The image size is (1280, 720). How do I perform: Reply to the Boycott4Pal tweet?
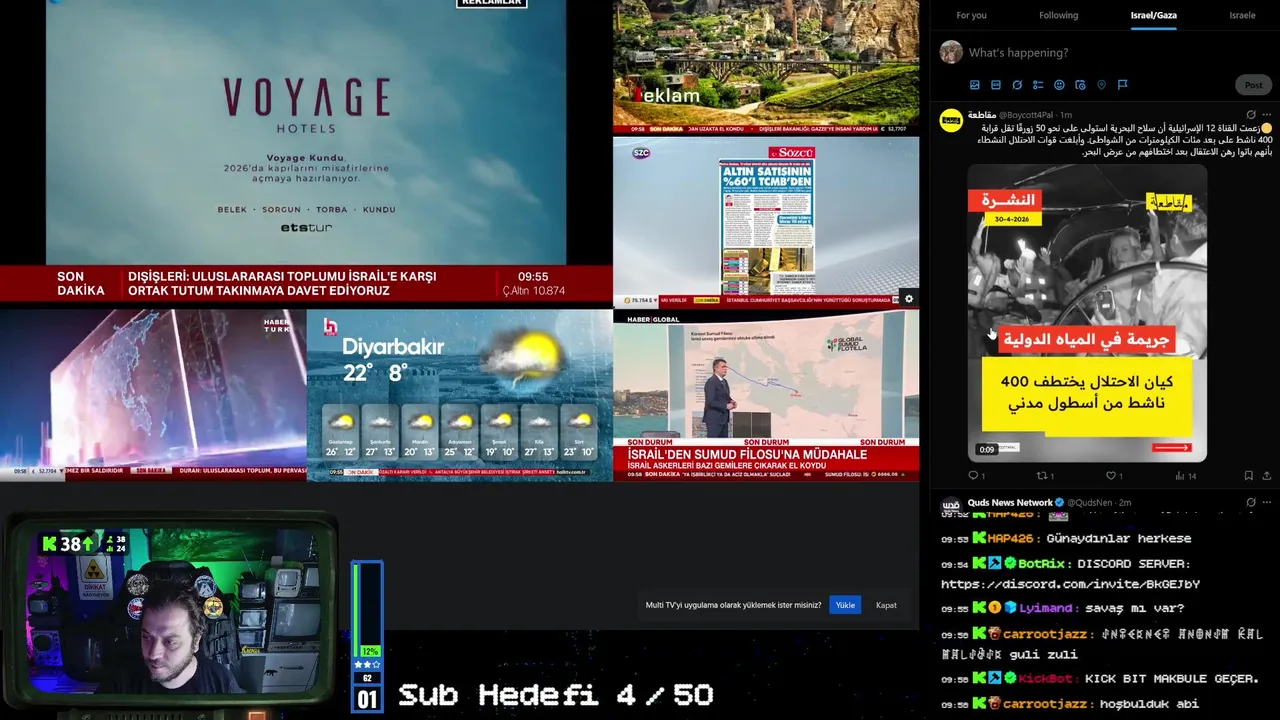pos(973,476)
